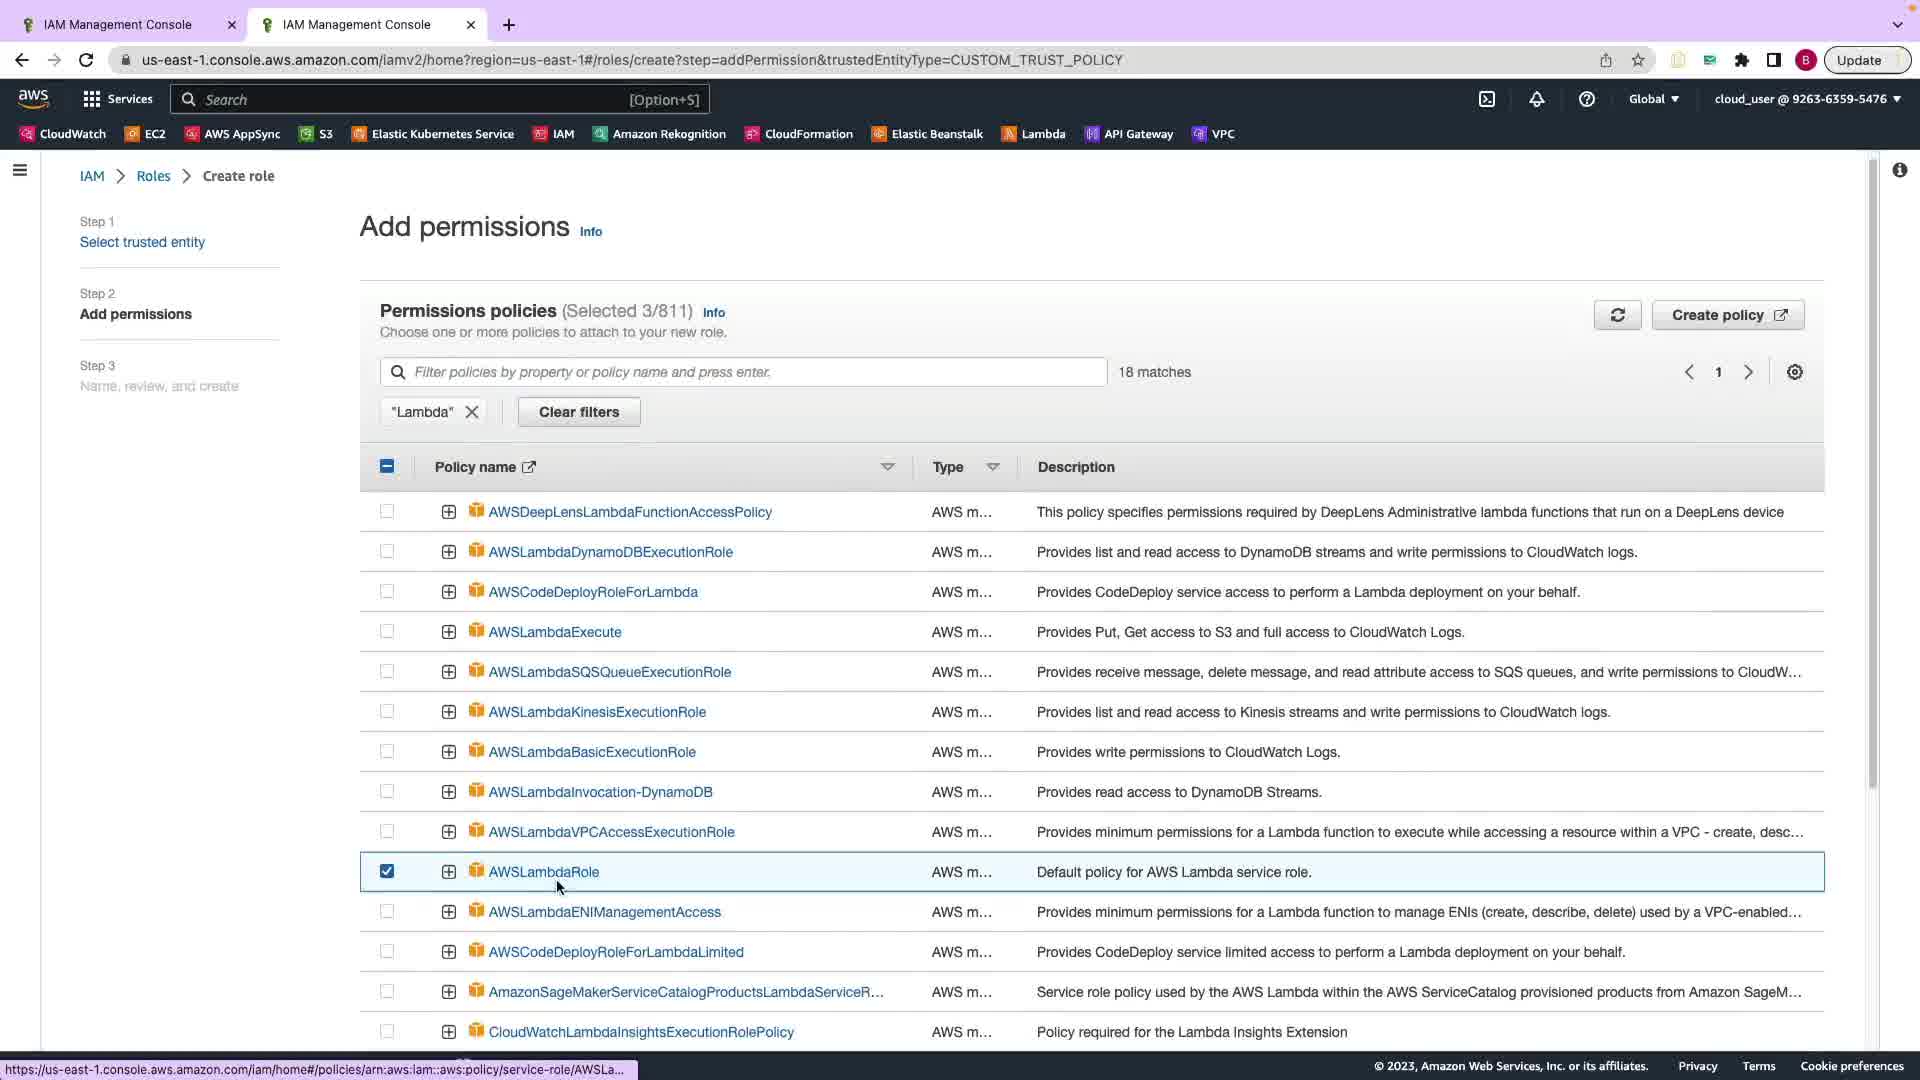Expand AWSLambdaExecute policy details
Image resolution: width=1920 pixels, height=1080 pixels.
pos(449,632)
